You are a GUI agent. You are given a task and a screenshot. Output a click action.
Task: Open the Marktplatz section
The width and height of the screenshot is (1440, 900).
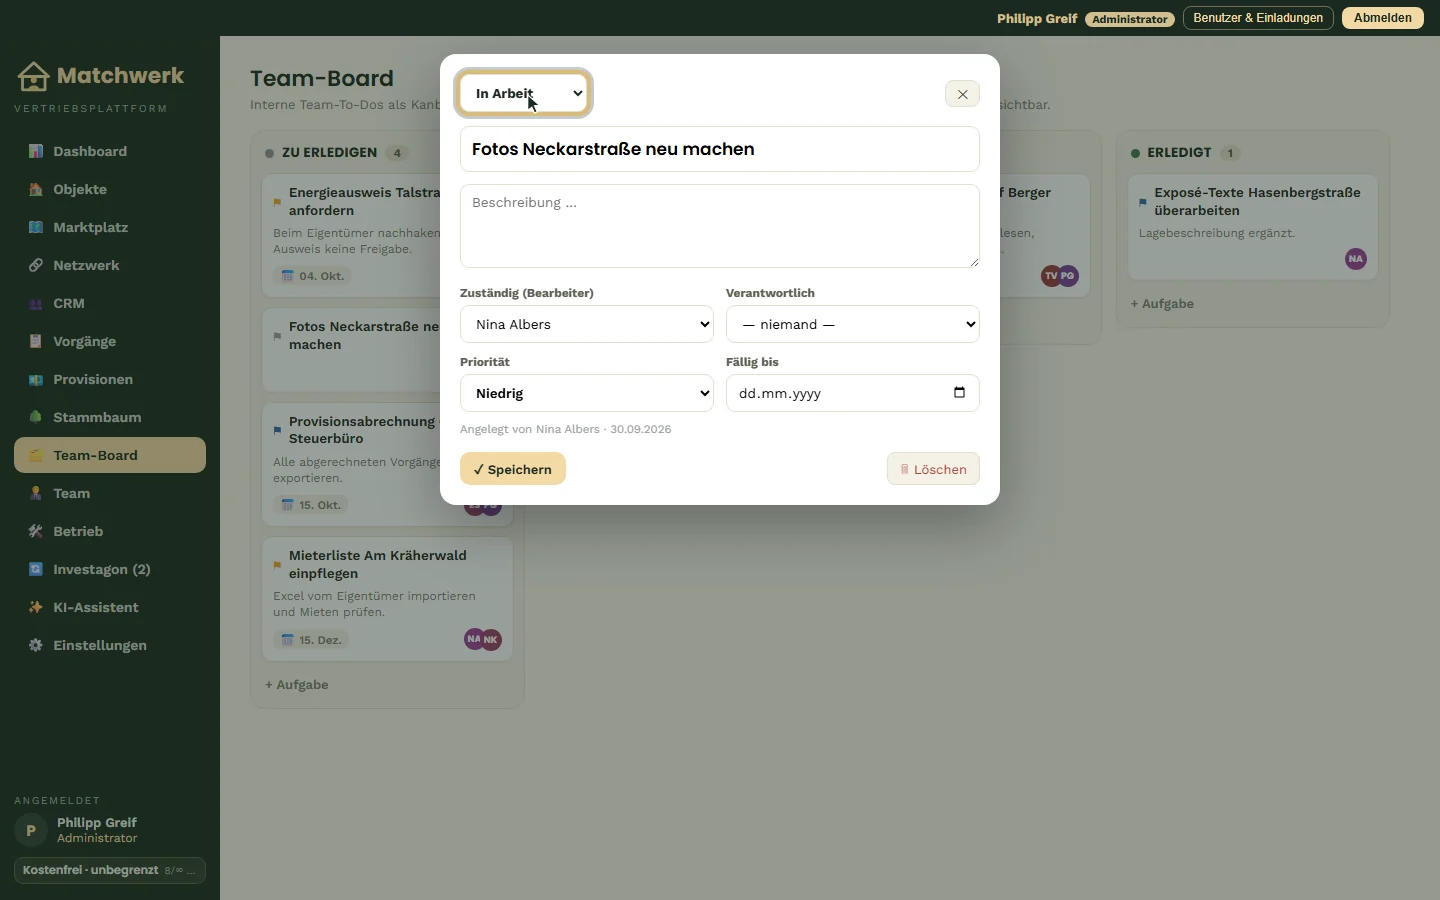point(110,227)
